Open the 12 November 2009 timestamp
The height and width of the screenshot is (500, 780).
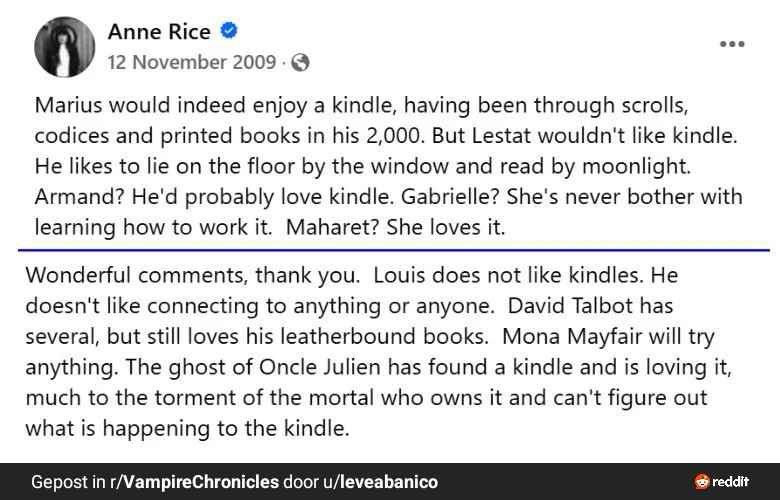(192, 62)
